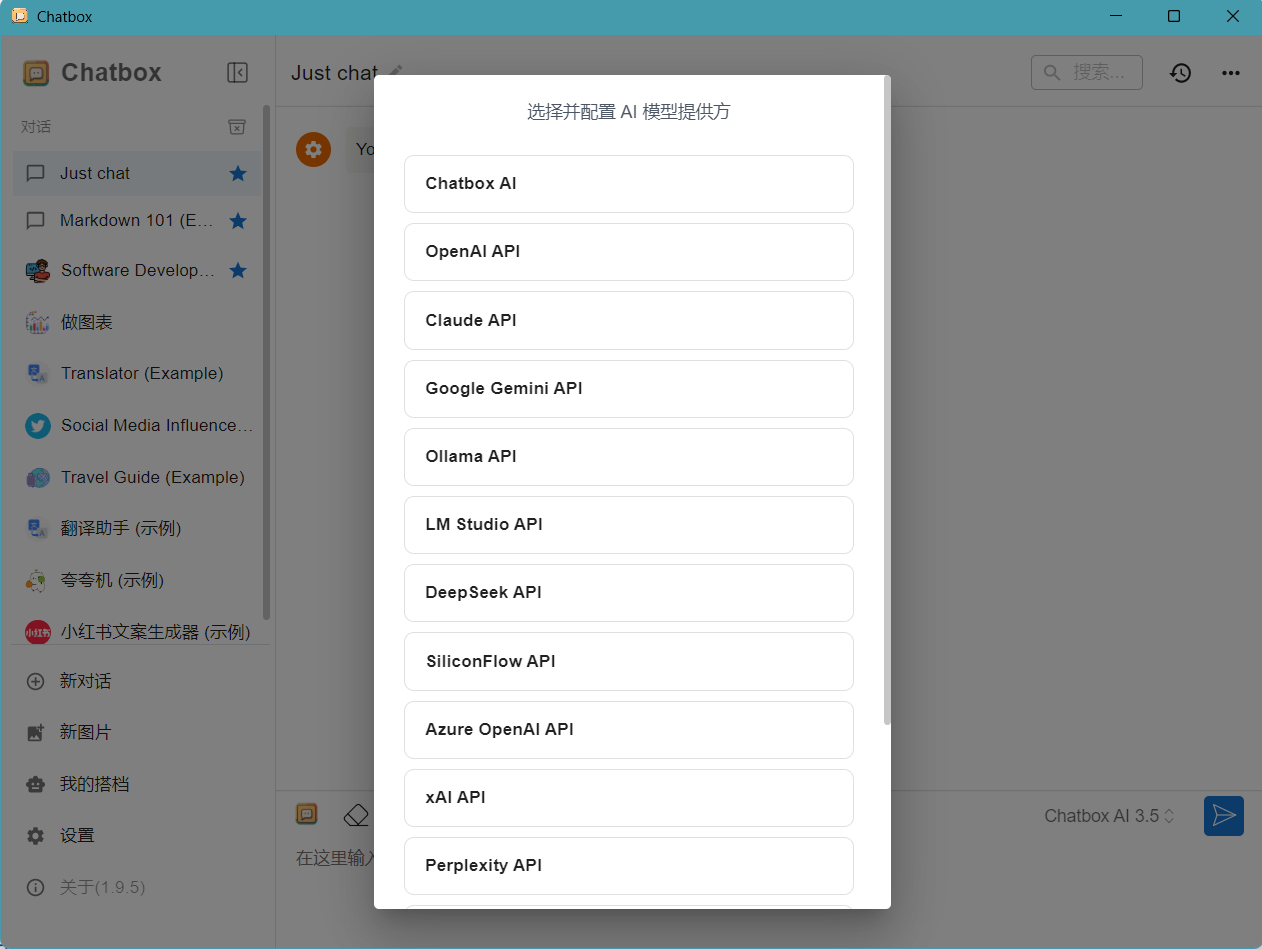Open the Chatbox AI 3.5 model selector
Image resolution: width=1262 pixels, height=949 pixels.
pyautogui.click(x=1109, y=816)
